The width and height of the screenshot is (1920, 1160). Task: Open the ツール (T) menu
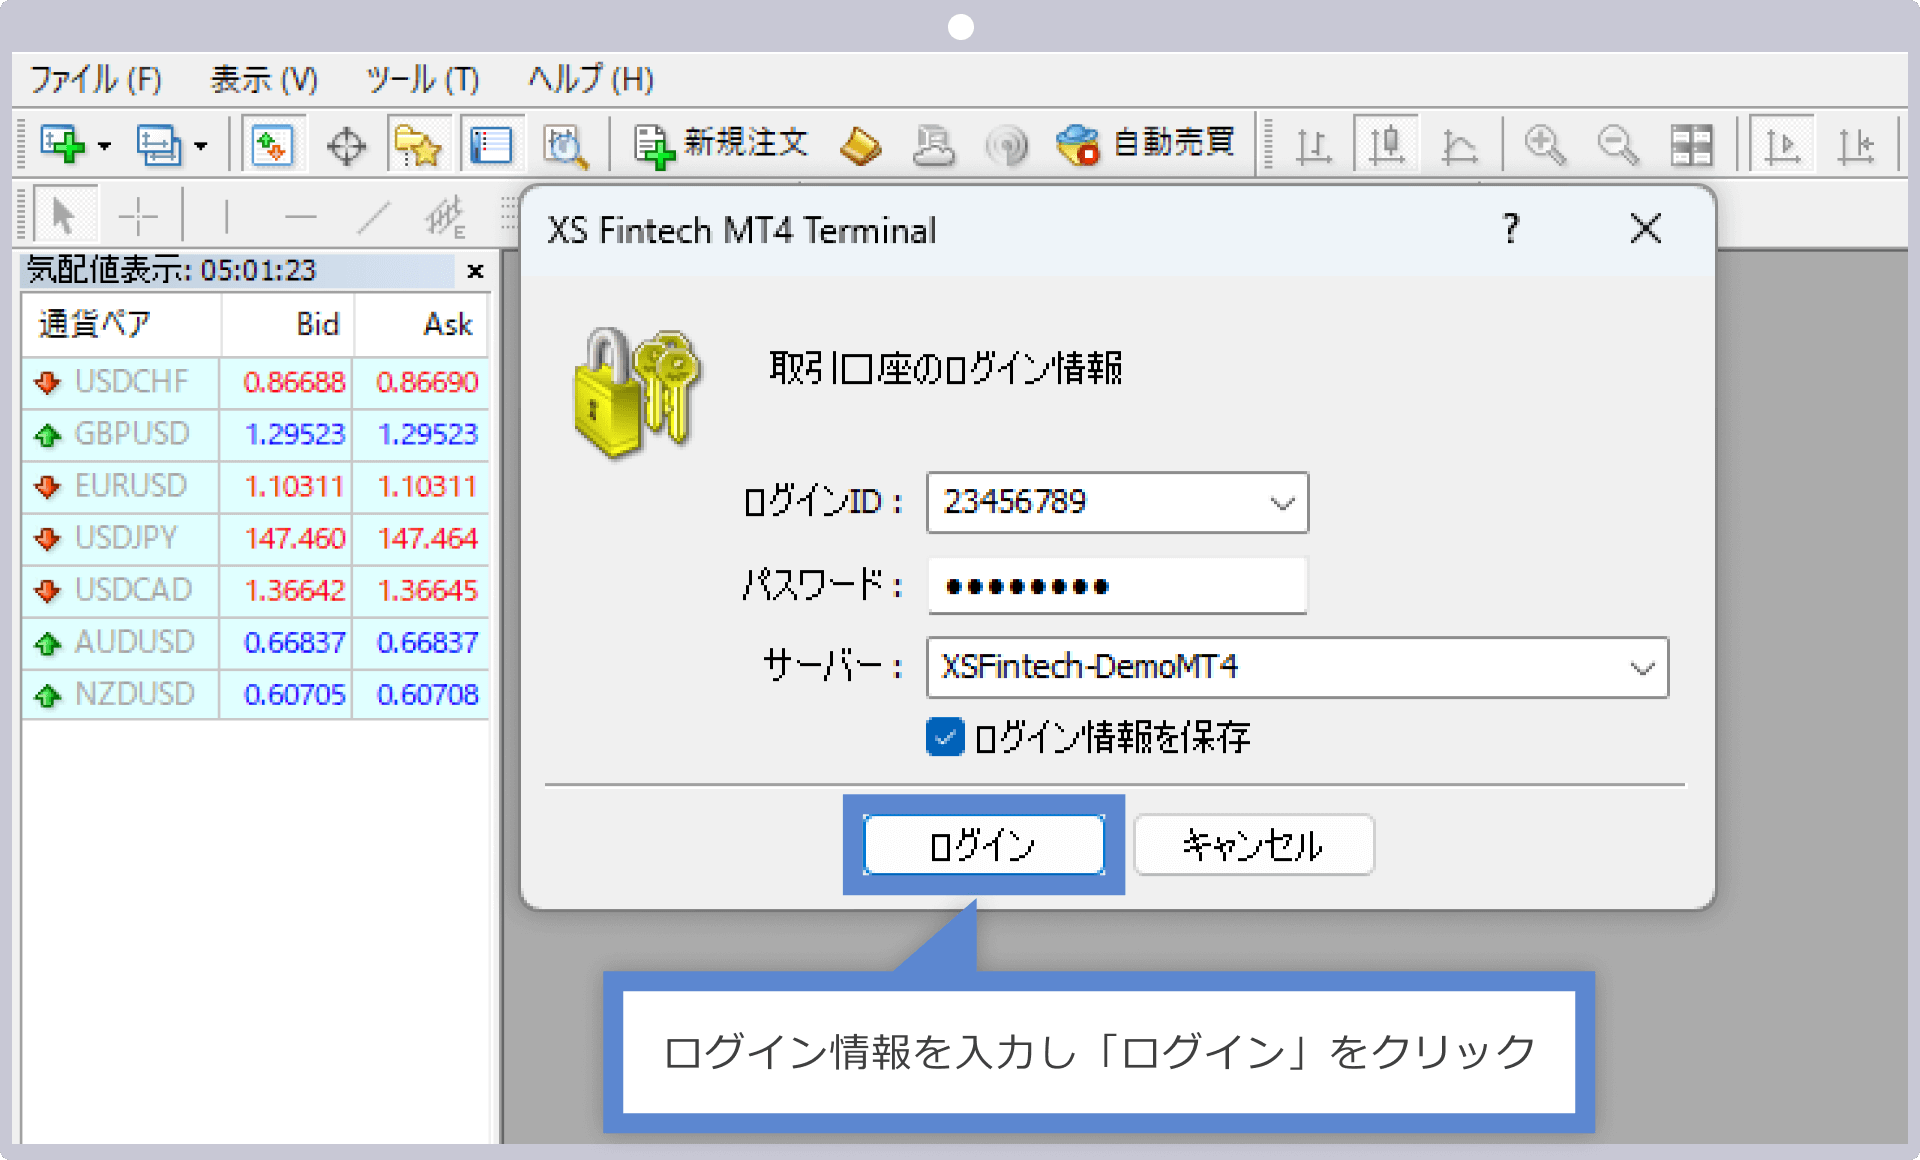[x=422, y=79]
